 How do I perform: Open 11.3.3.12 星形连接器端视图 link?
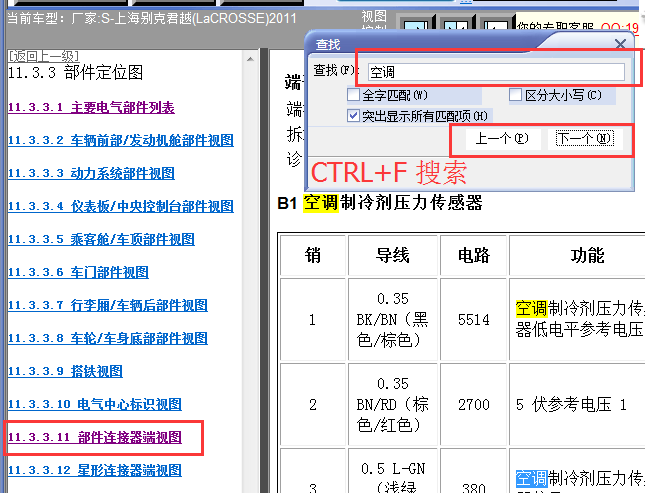coord(95,470)
